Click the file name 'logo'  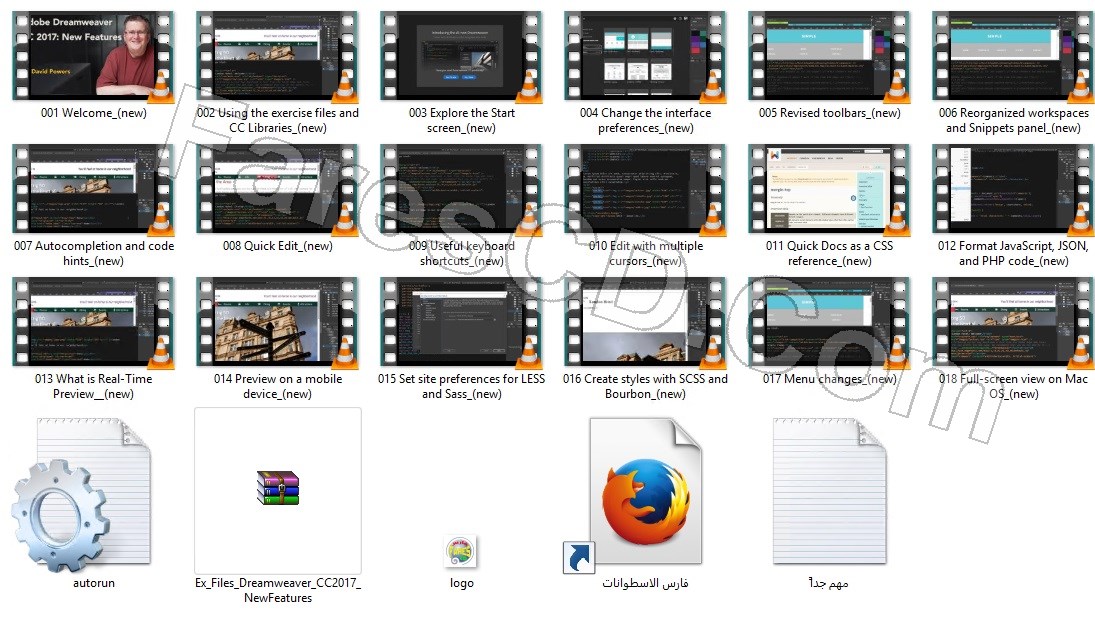[x=462, y=583]
